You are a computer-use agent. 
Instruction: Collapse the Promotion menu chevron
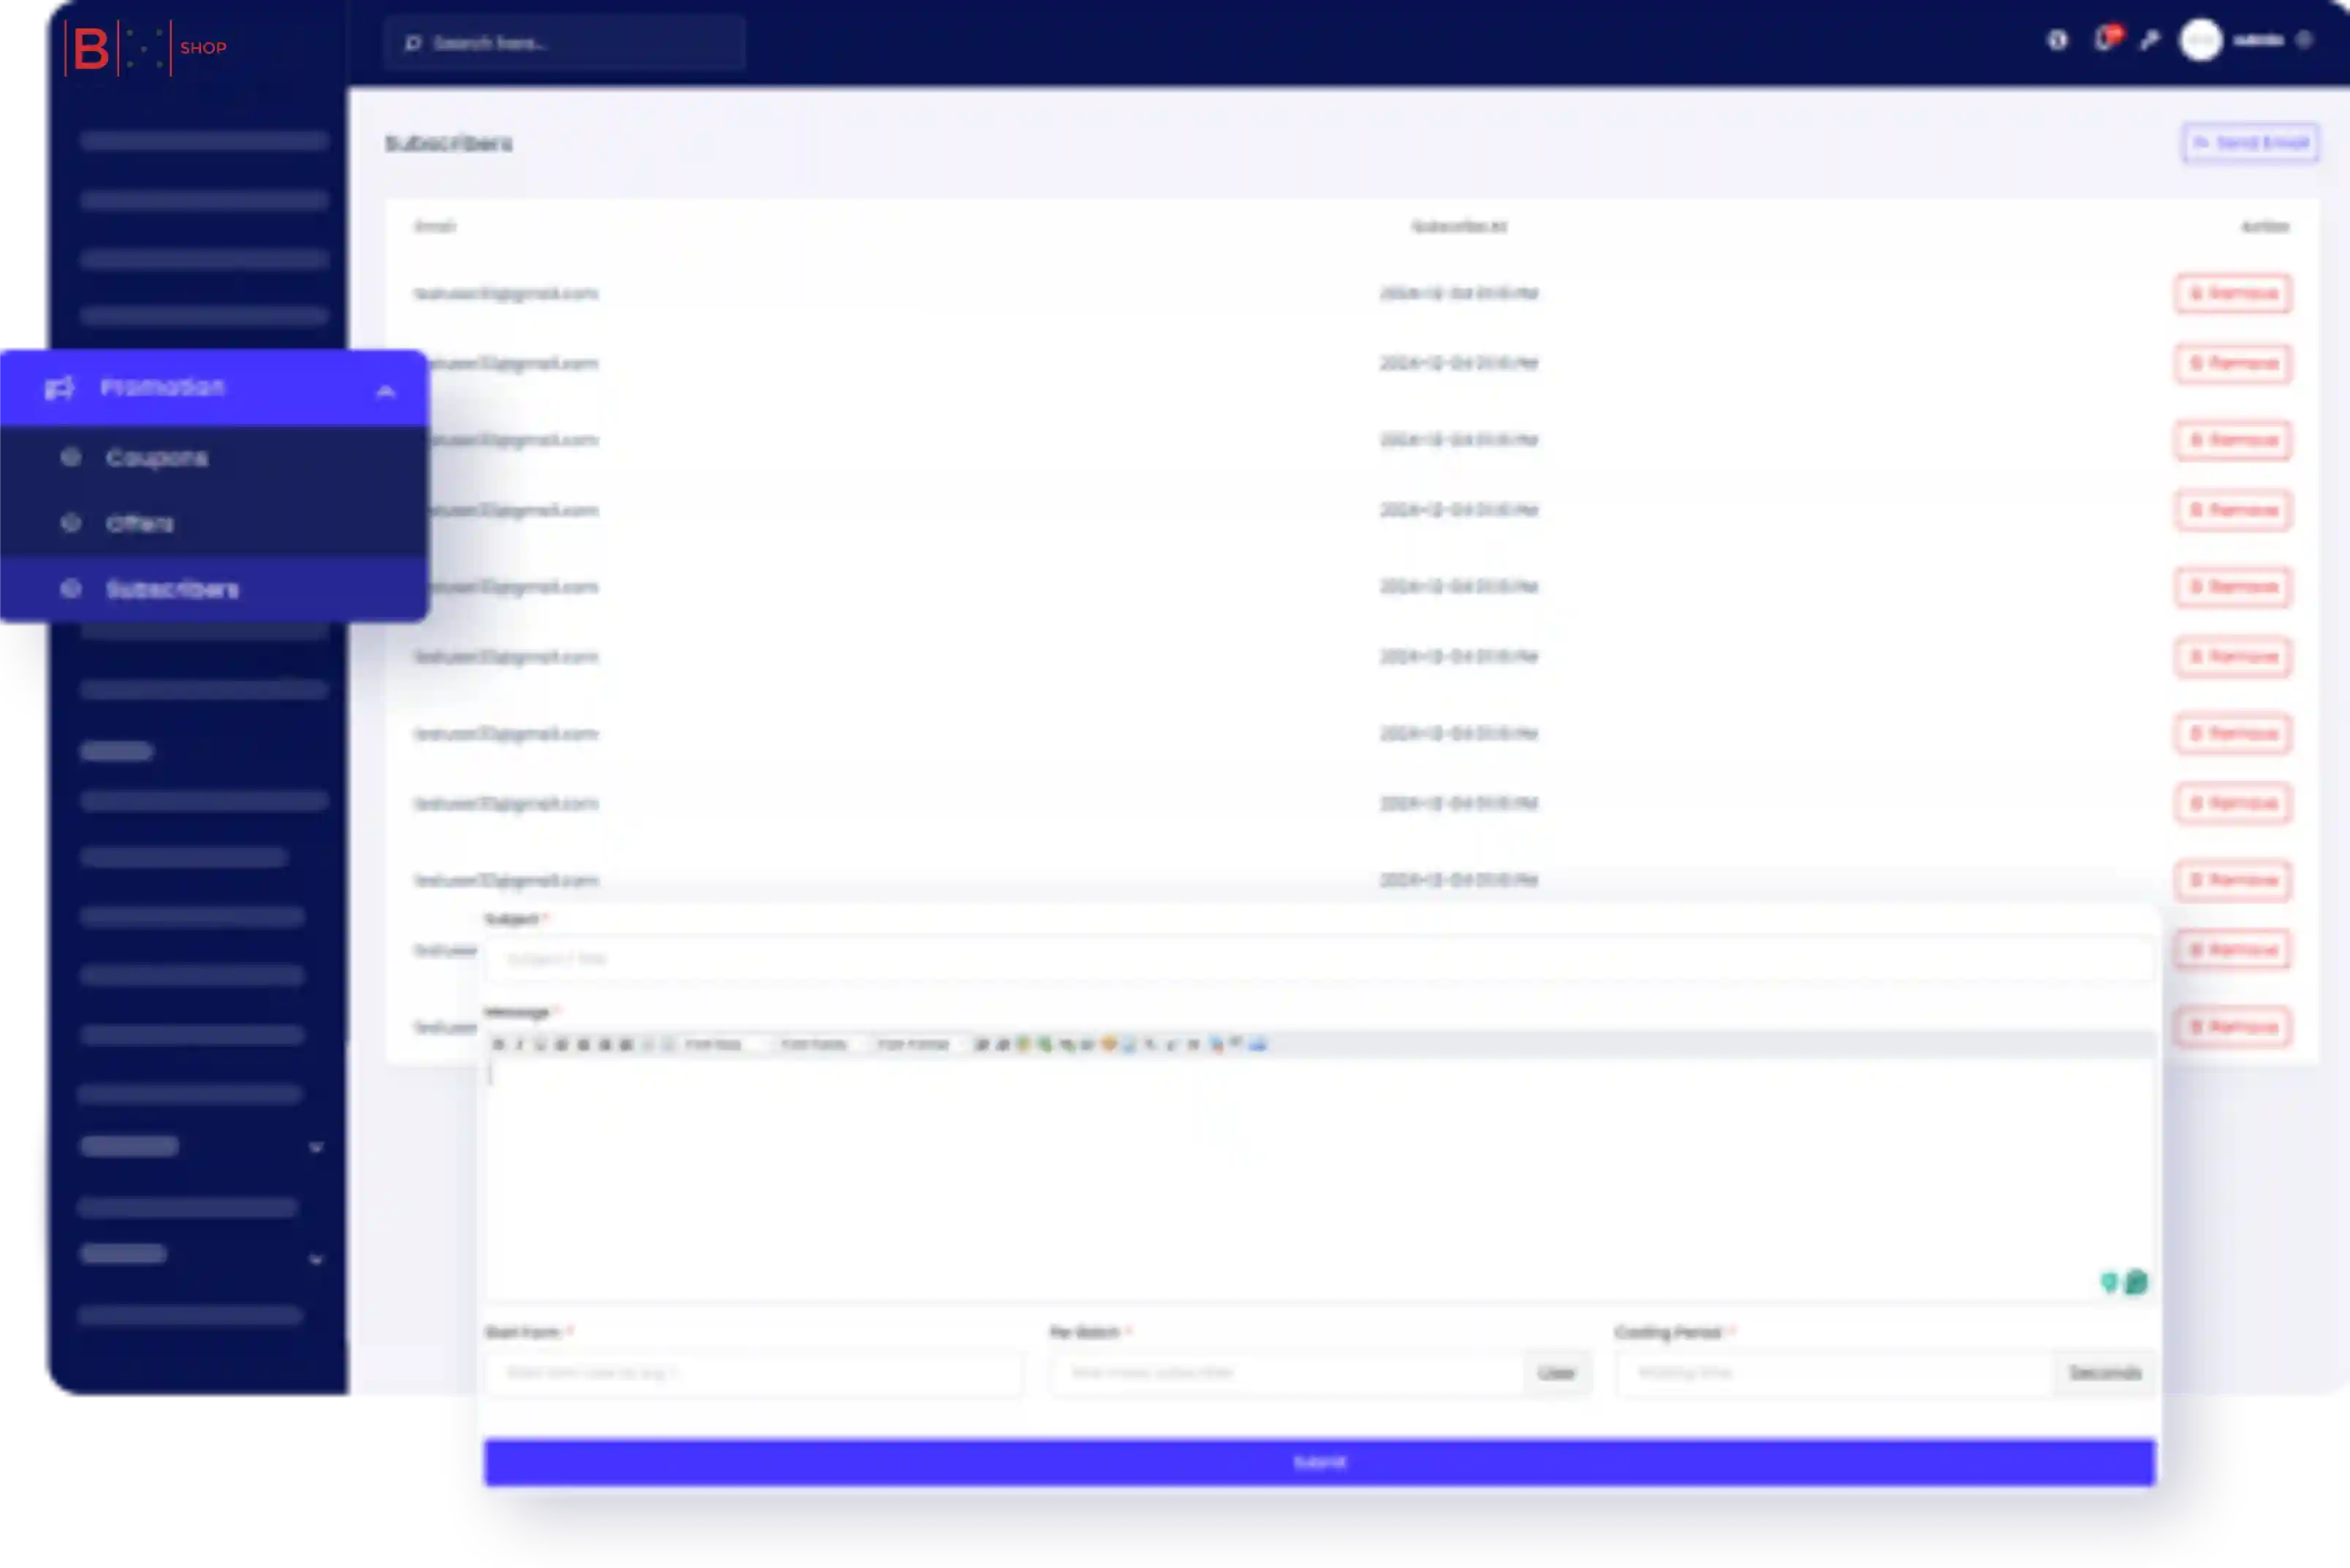(385, 391)
